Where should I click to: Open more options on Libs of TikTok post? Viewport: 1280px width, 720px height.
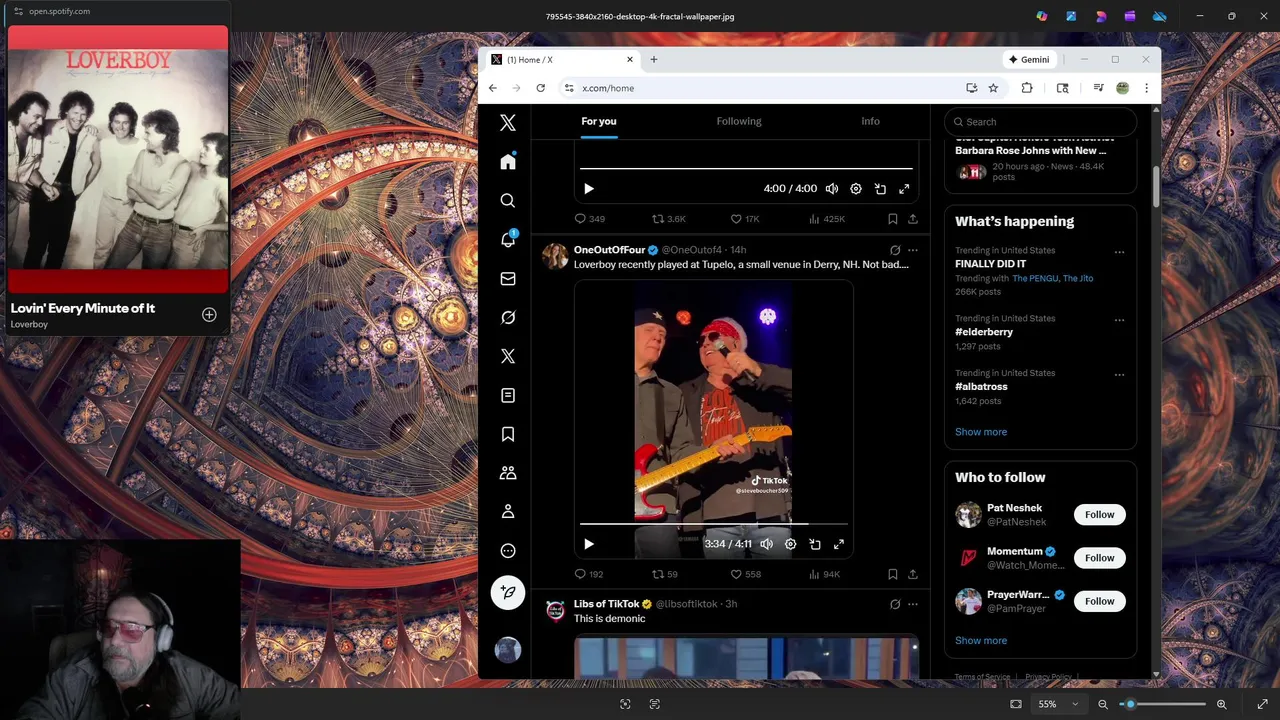click(913, 604)
